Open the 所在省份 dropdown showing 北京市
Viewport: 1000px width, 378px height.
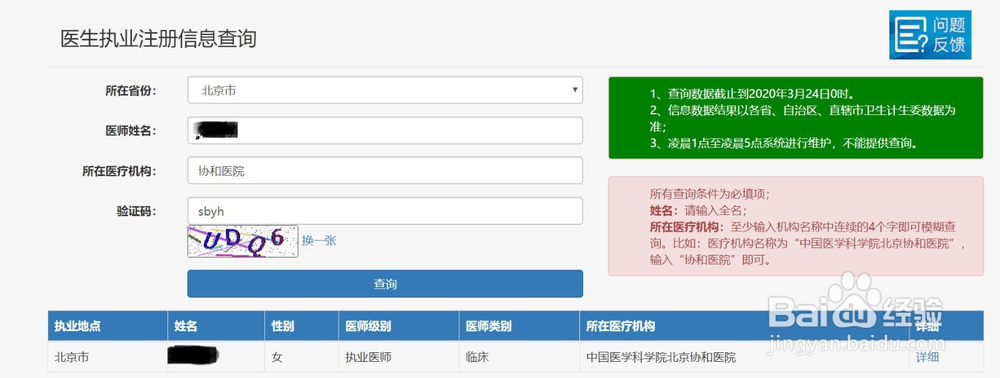tap(385, 91)
